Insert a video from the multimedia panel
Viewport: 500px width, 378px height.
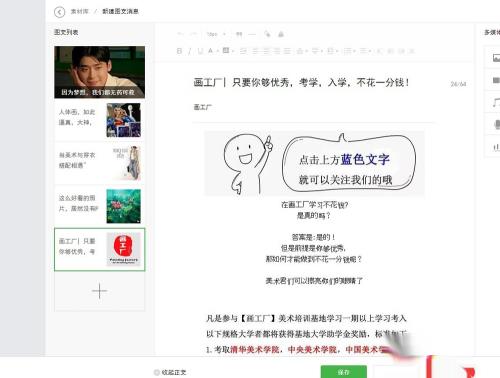496,80
